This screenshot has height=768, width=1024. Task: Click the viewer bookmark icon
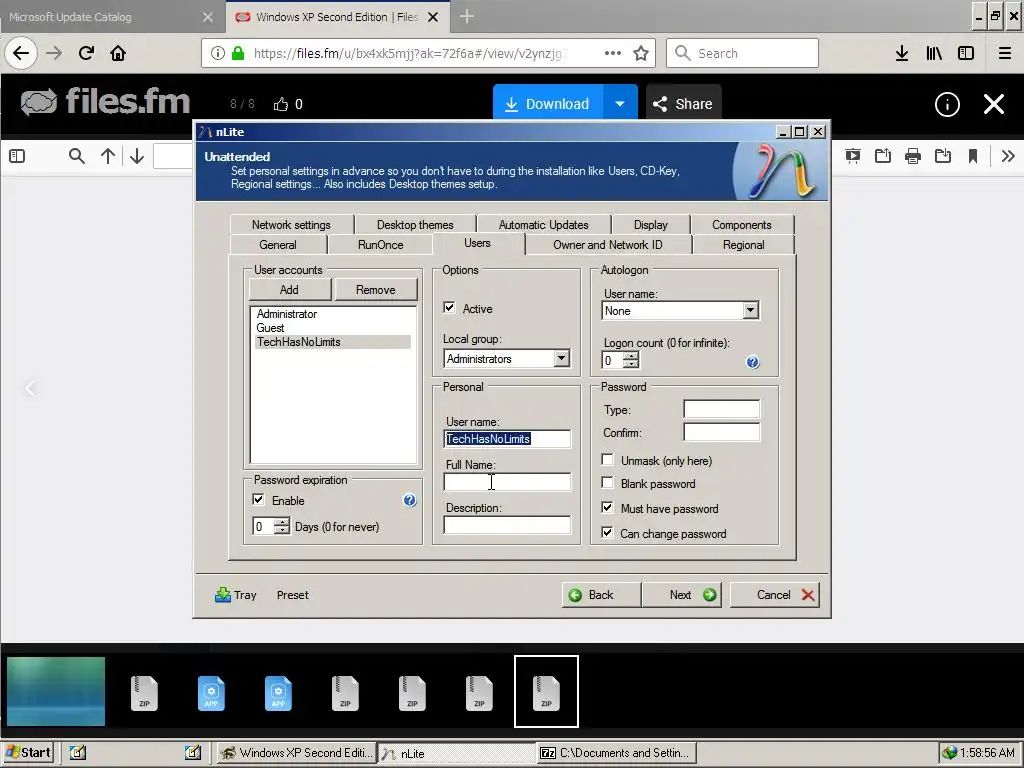[x=973, y=156]
